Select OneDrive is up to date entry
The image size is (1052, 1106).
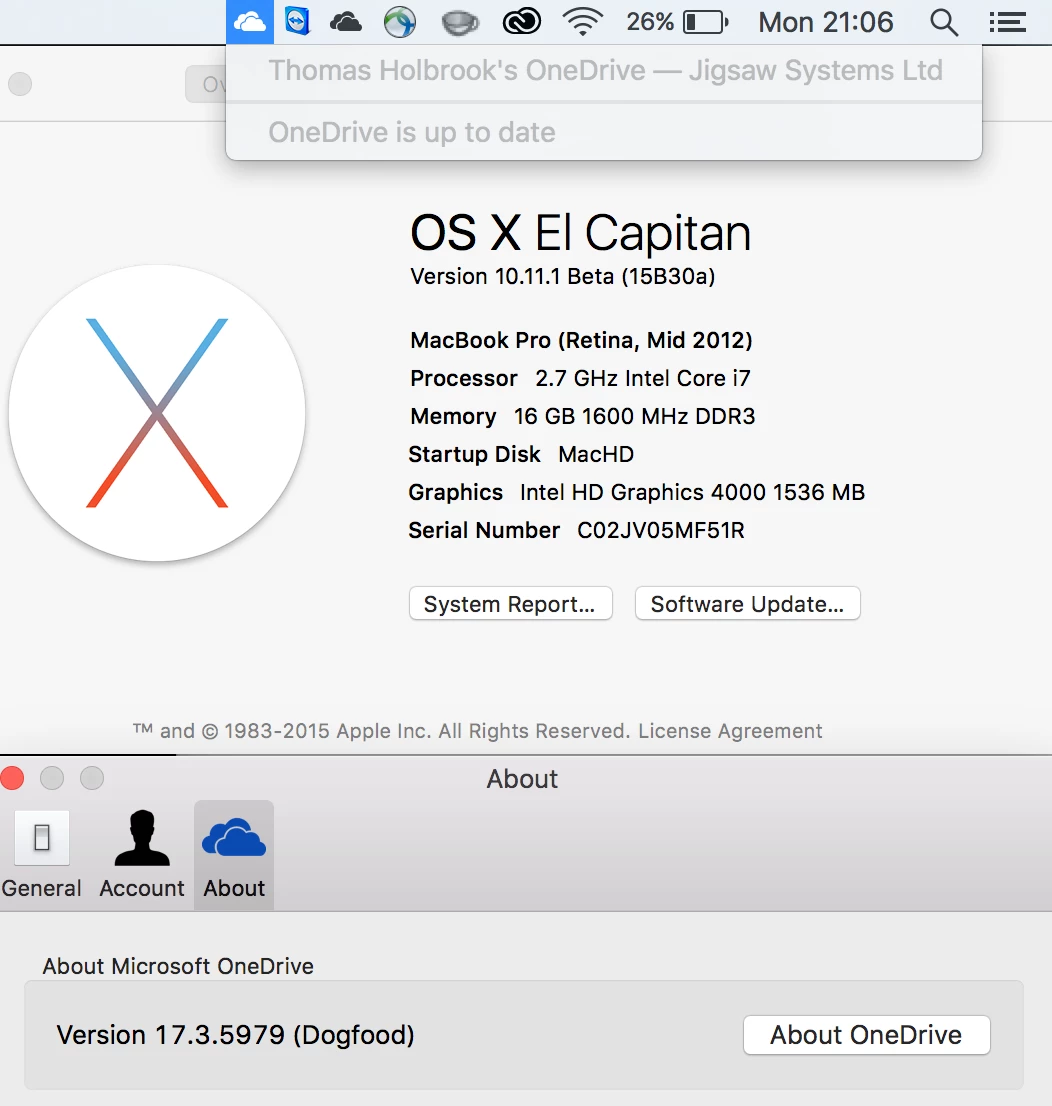(x=604, y=133)
